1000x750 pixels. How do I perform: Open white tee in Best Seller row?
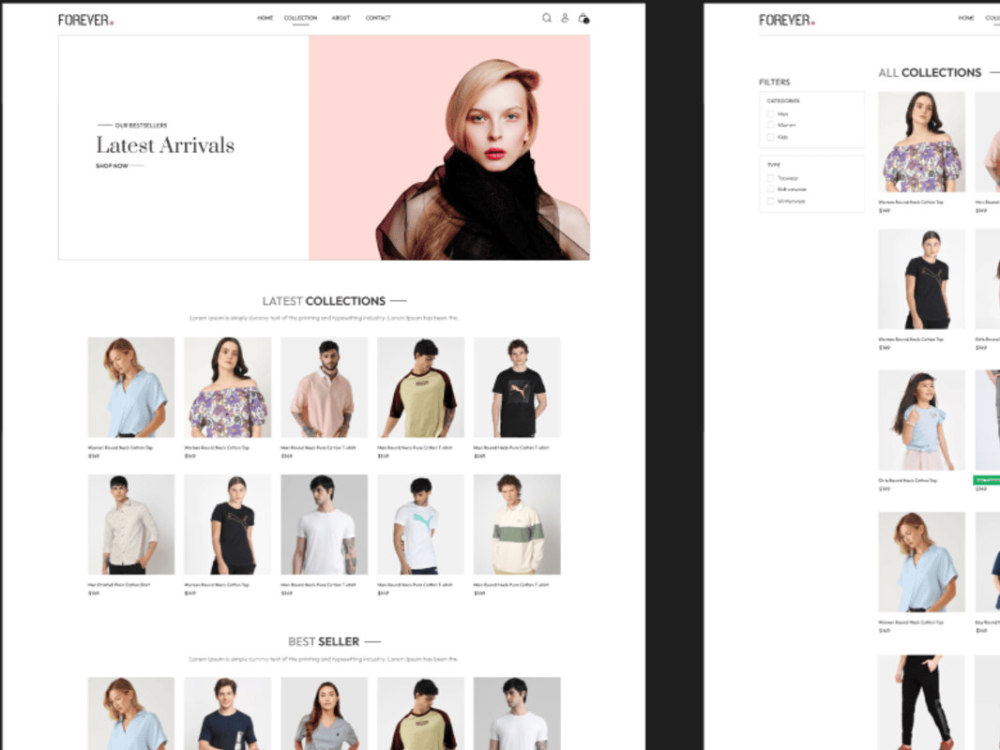[517, 713]
